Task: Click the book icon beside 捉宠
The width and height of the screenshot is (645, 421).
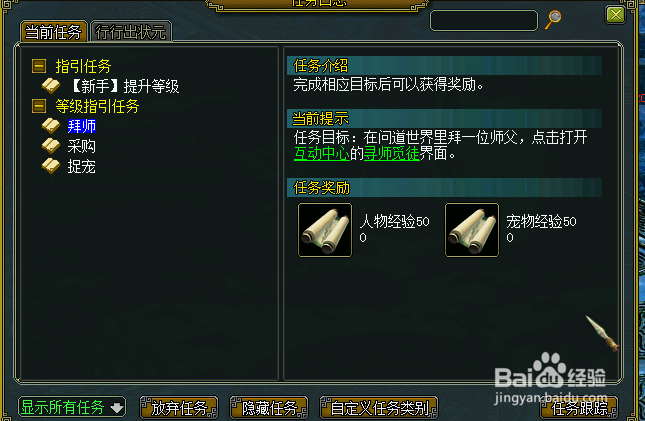Action: (x=51, y=166)
